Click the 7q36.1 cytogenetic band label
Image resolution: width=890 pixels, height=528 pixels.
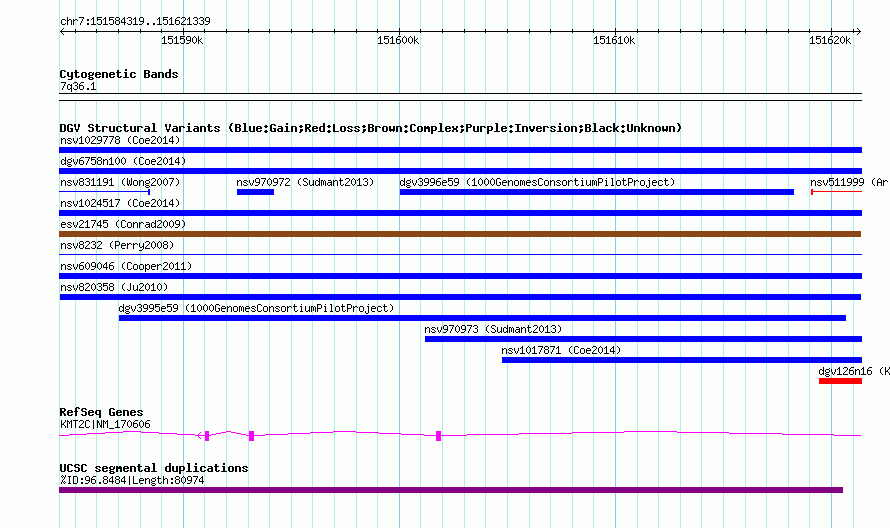(x=78, y=87)
